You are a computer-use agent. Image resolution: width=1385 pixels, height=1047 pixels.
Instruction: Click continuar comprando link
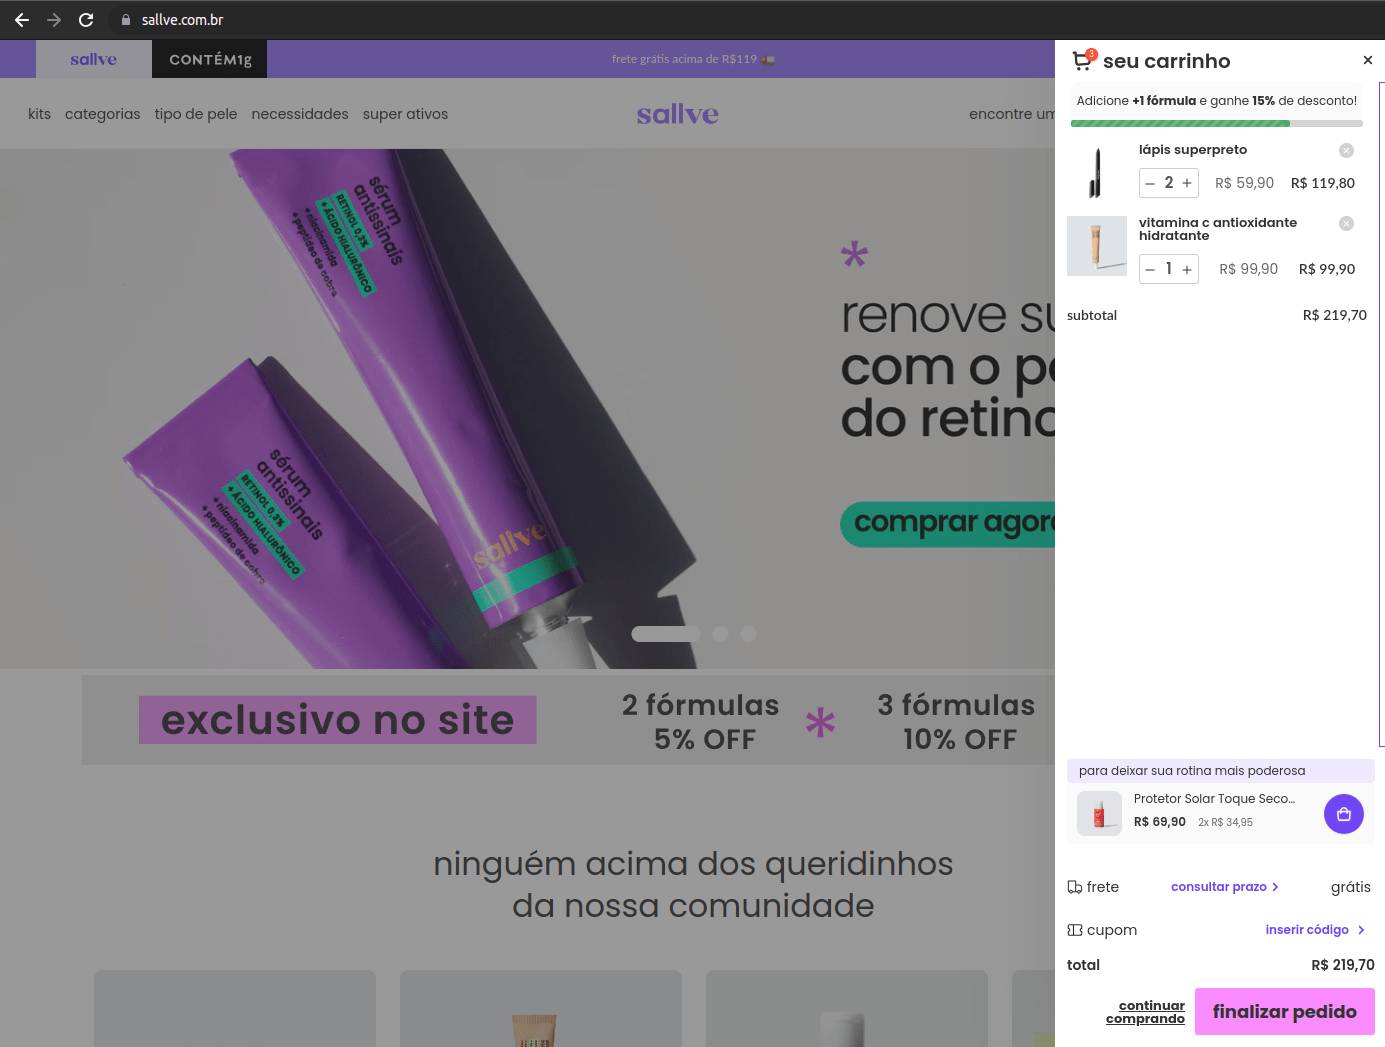click(x=1146, y=1012)
